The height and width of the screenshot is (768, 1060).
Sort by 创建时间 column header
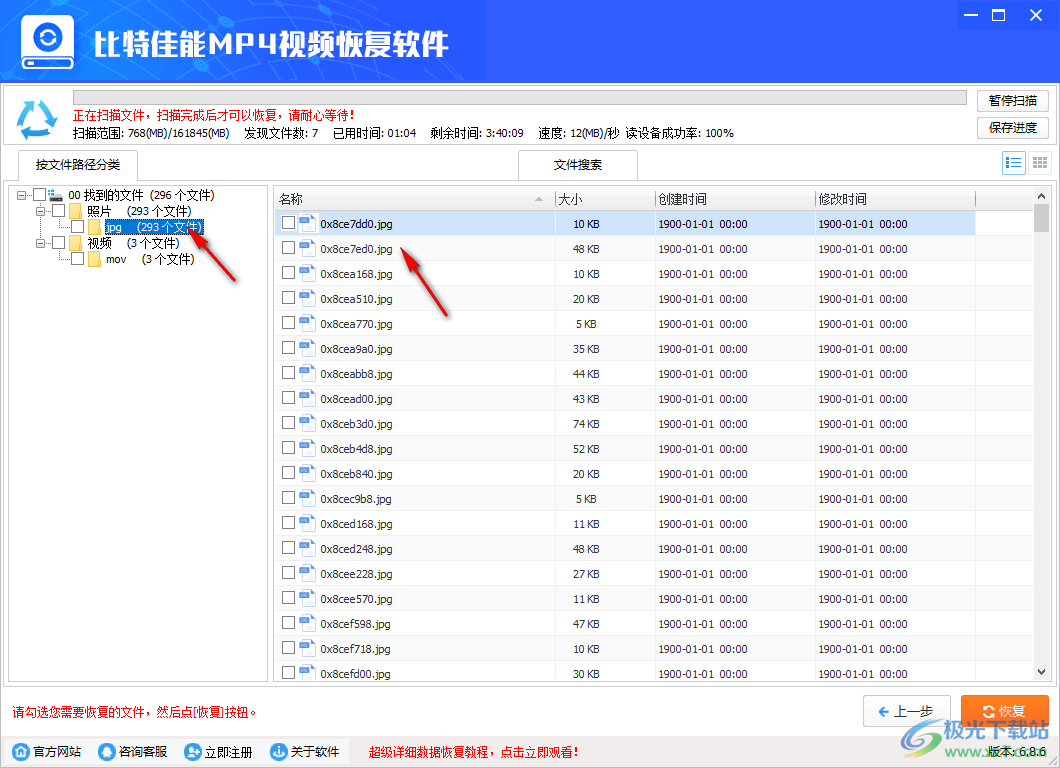(735, 199)
